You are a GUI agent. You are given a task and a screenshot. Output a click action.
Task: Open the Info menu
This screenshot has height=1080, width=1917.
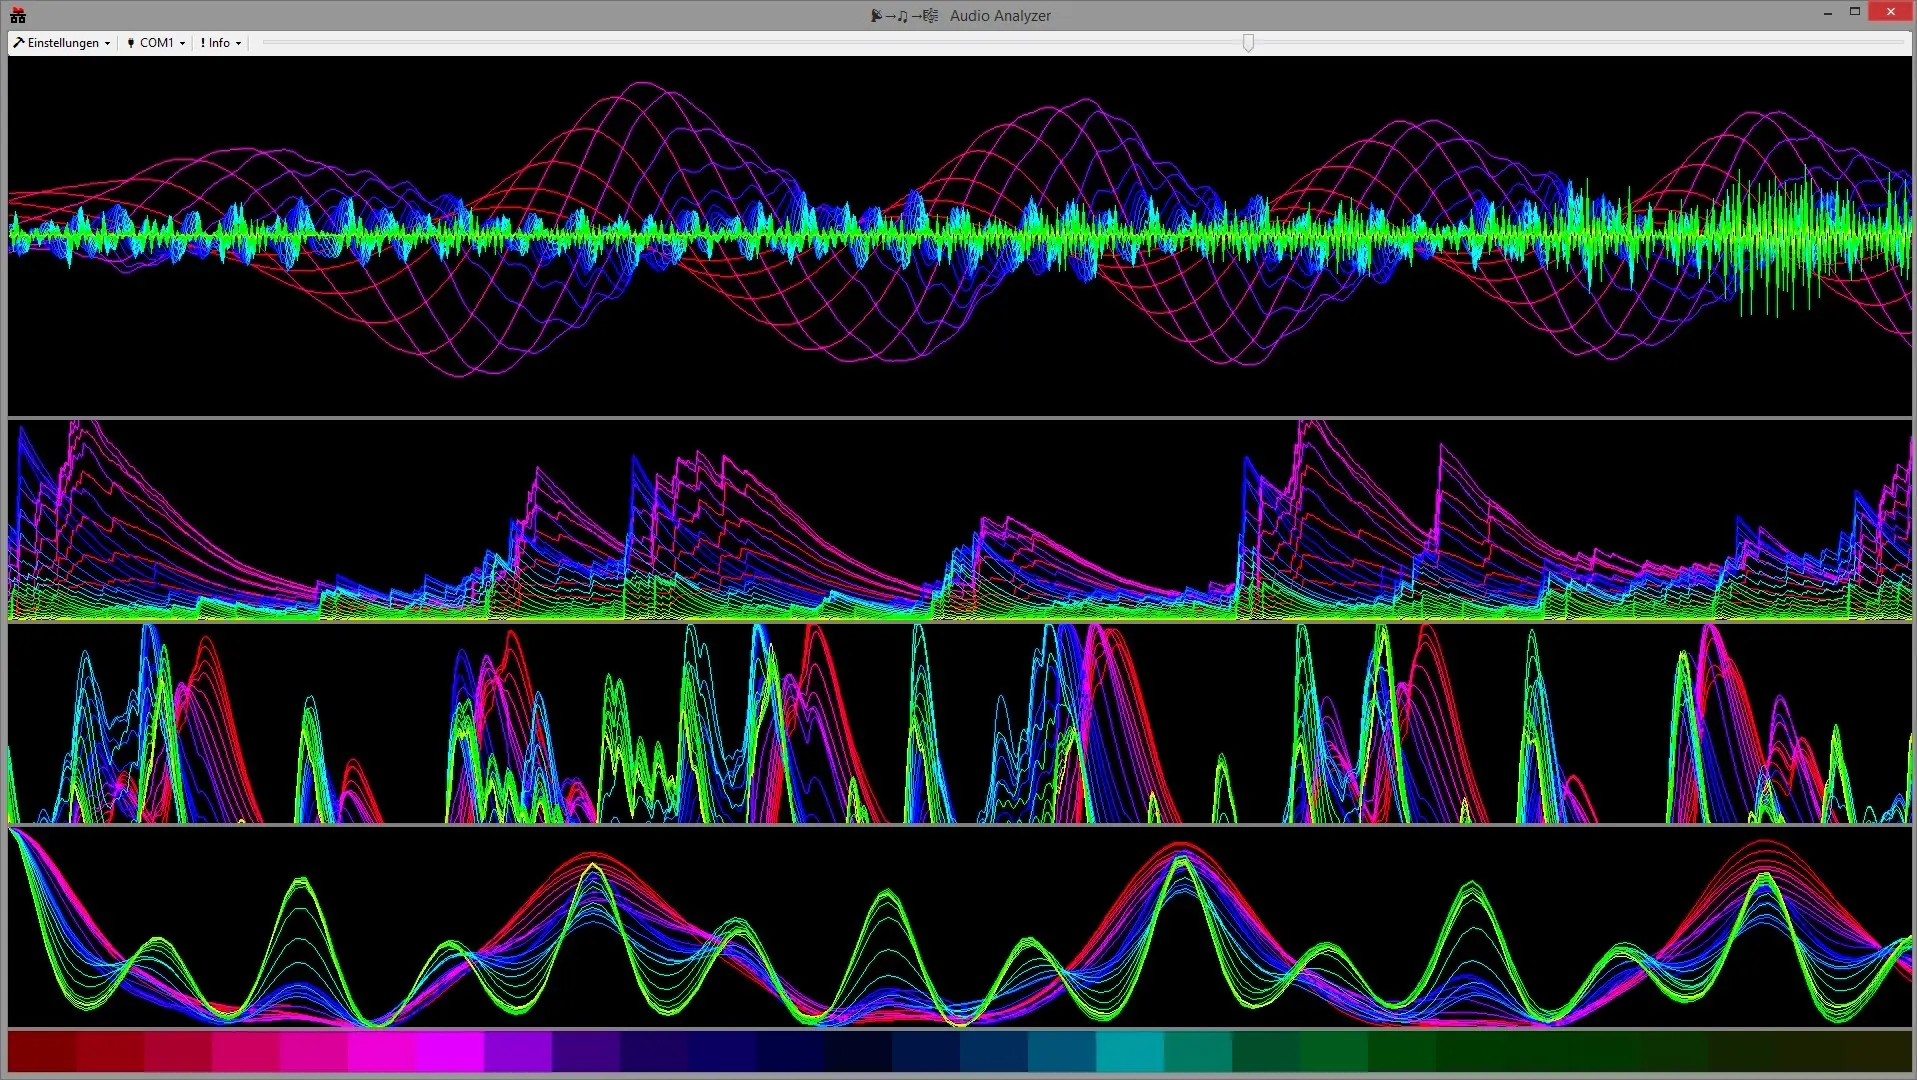click(220, 42)
